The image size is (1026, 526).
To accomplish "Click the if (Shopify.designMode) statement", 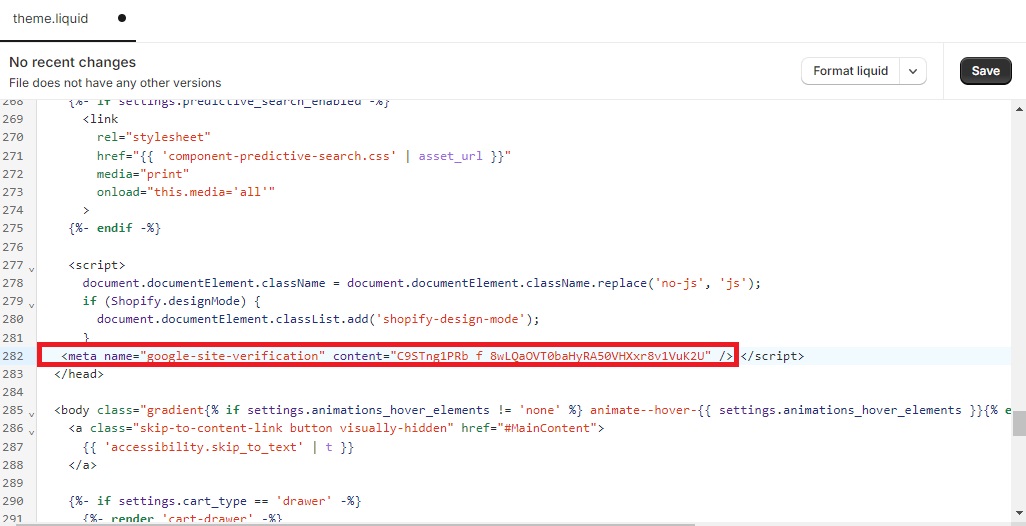I will [x=171, y=301].
